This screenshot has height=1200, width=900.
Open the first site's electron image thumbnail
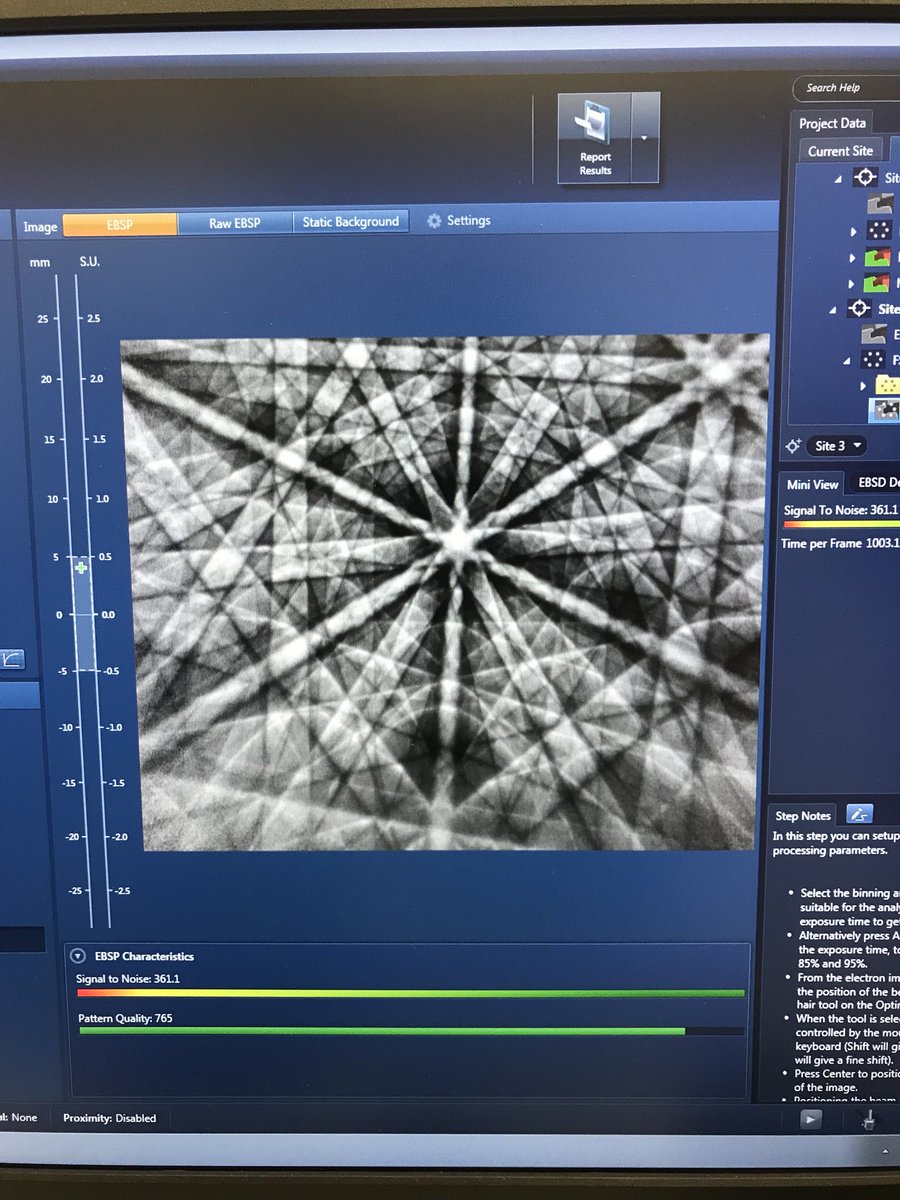(880, 204)
